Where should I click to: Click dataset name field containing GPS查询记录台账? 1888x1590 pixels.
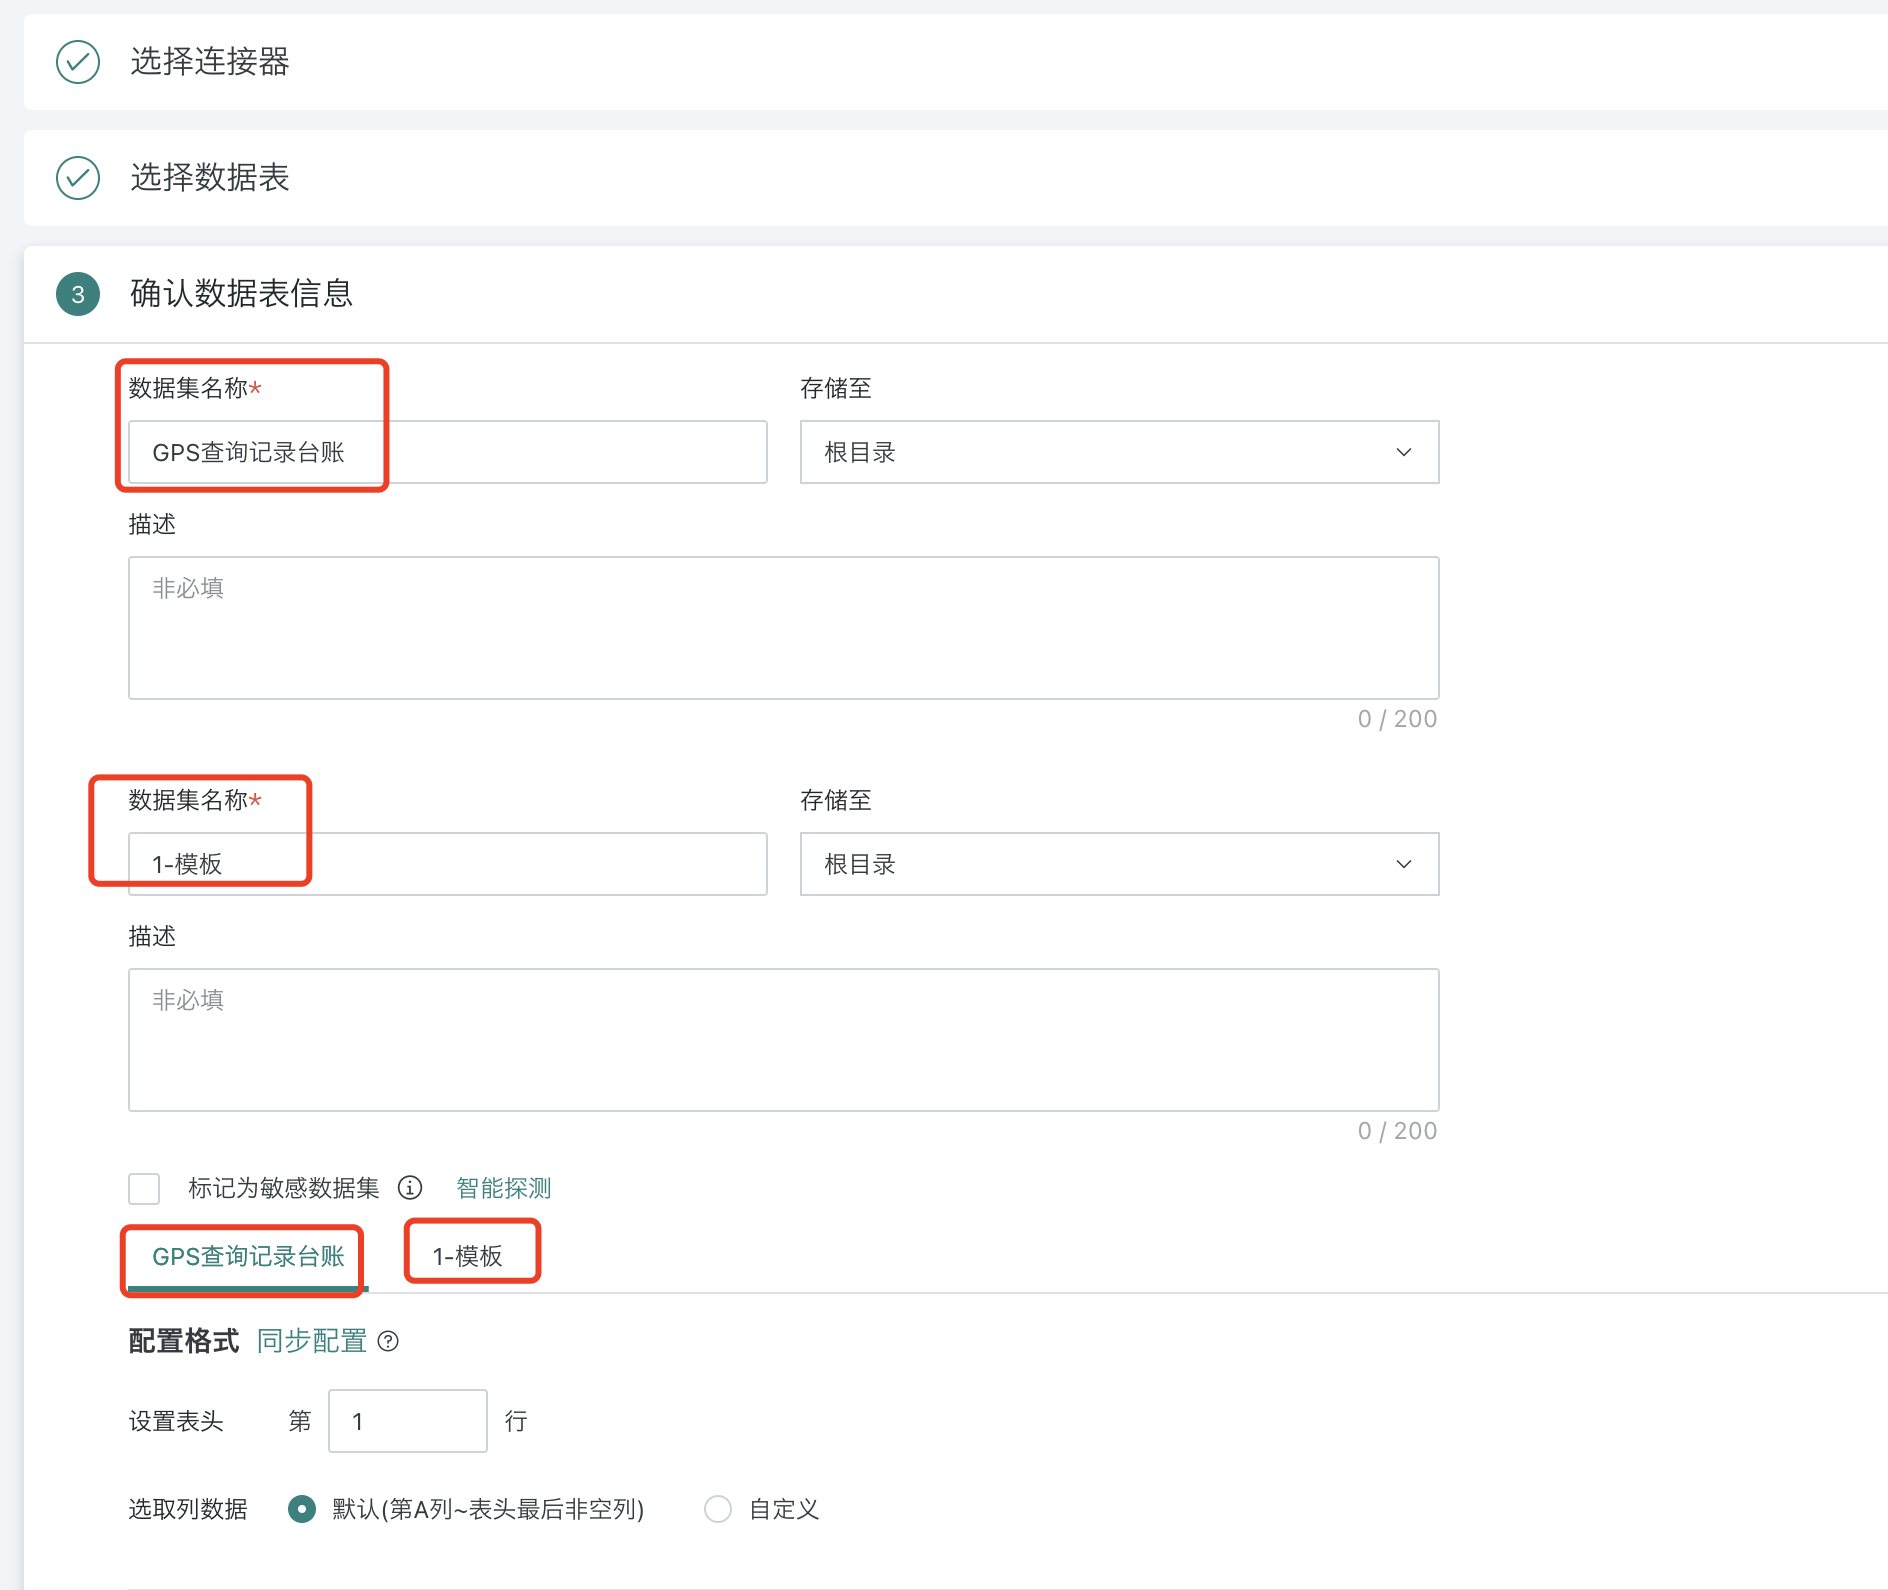[447, 452]
